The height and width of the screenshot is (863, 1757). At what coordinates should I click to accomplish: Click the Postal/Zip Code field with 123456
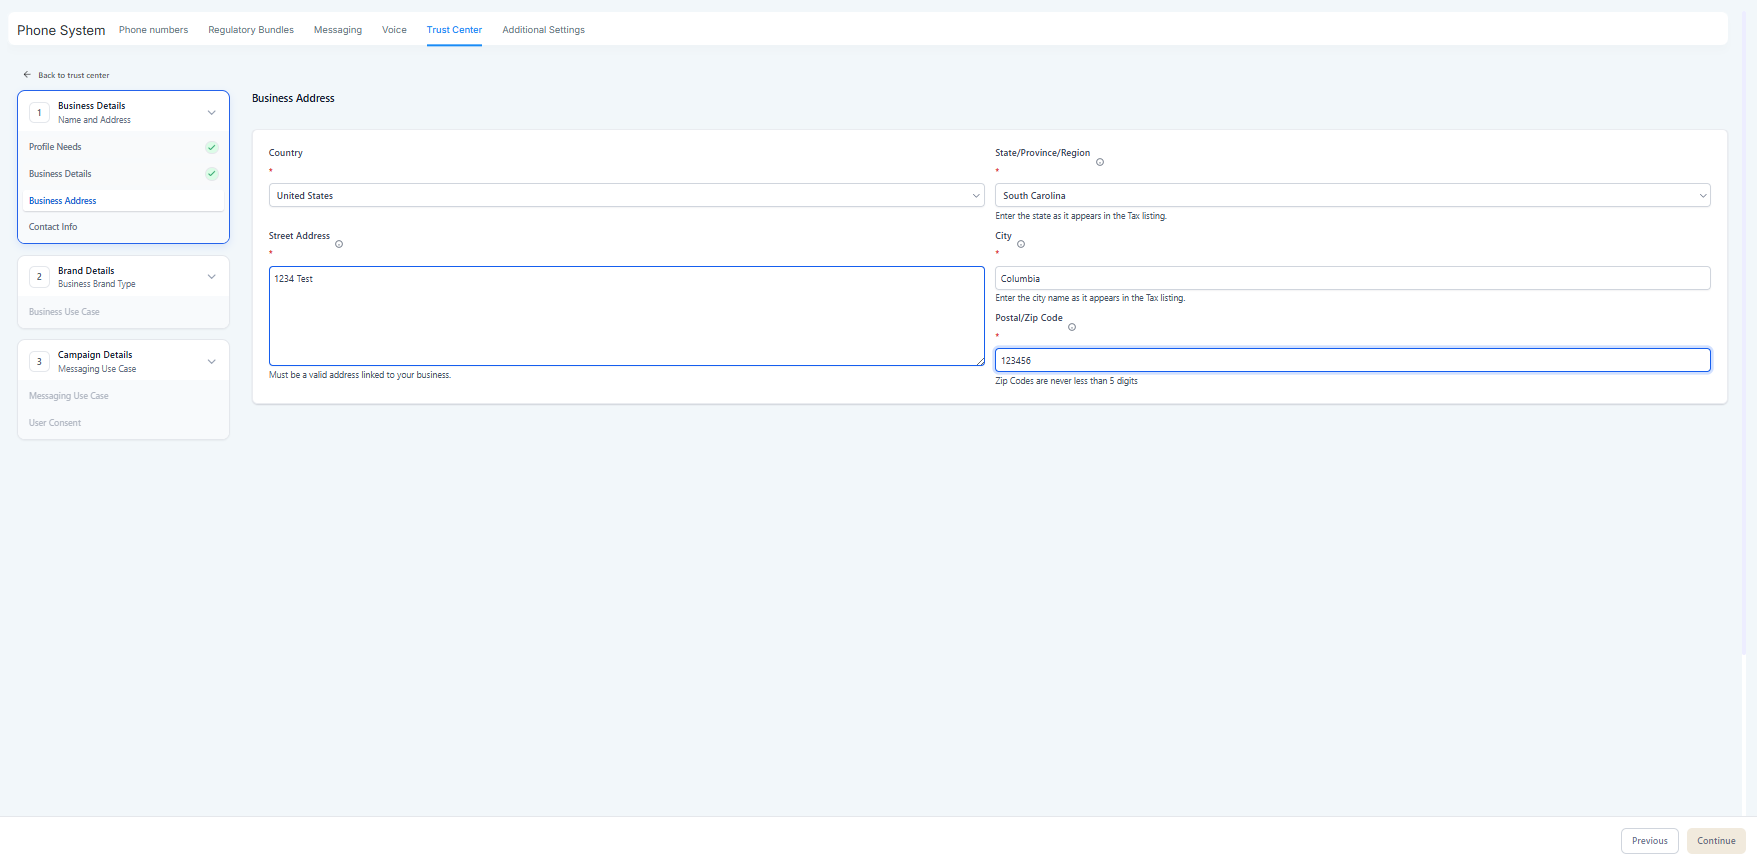(1352, 360)
